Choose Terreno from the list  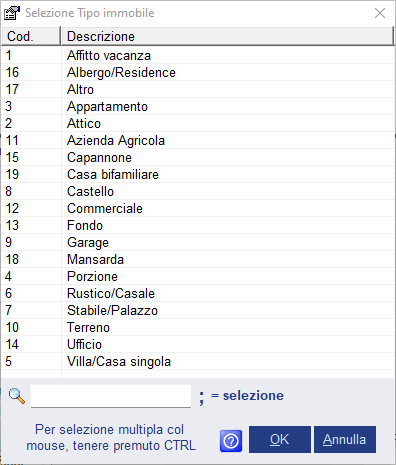click(x=198, y=327)
